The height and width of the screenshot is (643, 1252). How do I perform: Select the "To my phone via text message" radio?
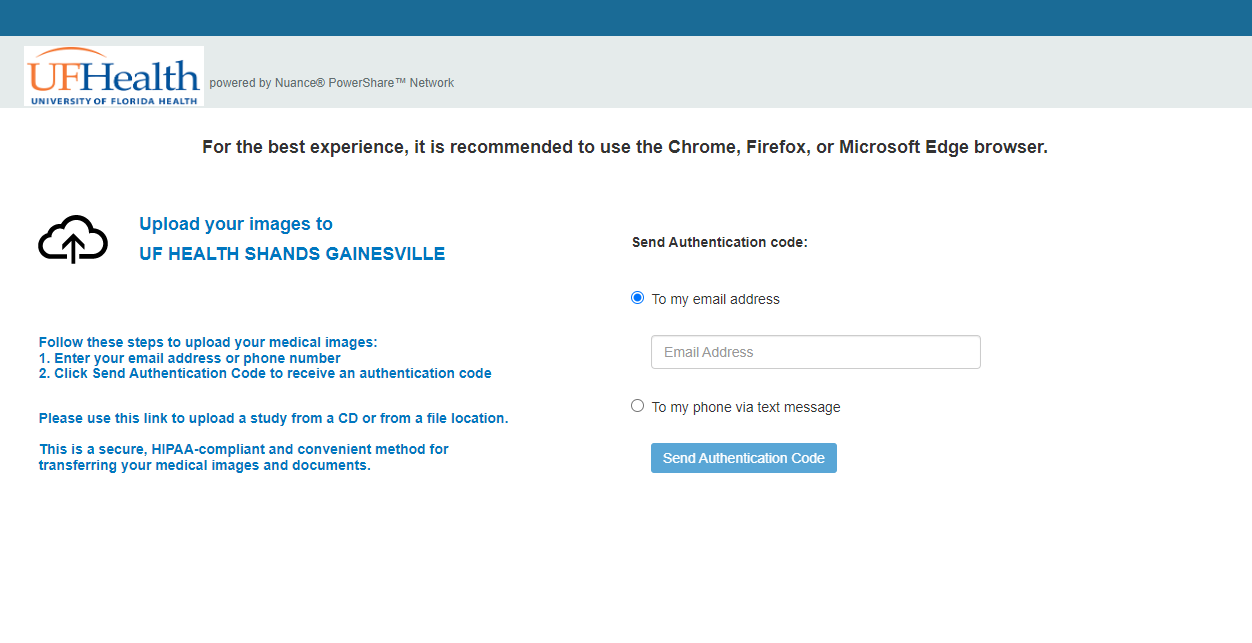coord(638,406)
